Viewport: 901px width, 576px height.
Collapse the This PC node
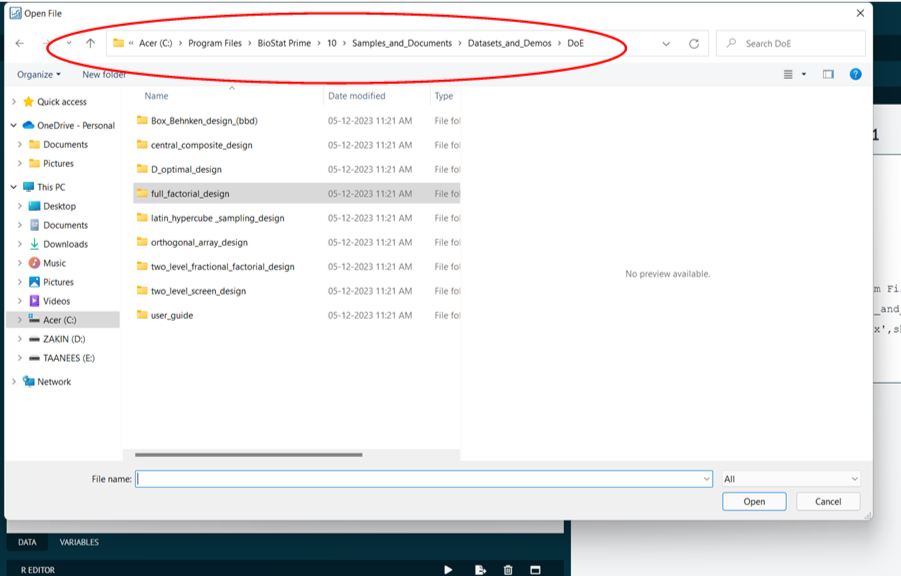pos(14,187)
